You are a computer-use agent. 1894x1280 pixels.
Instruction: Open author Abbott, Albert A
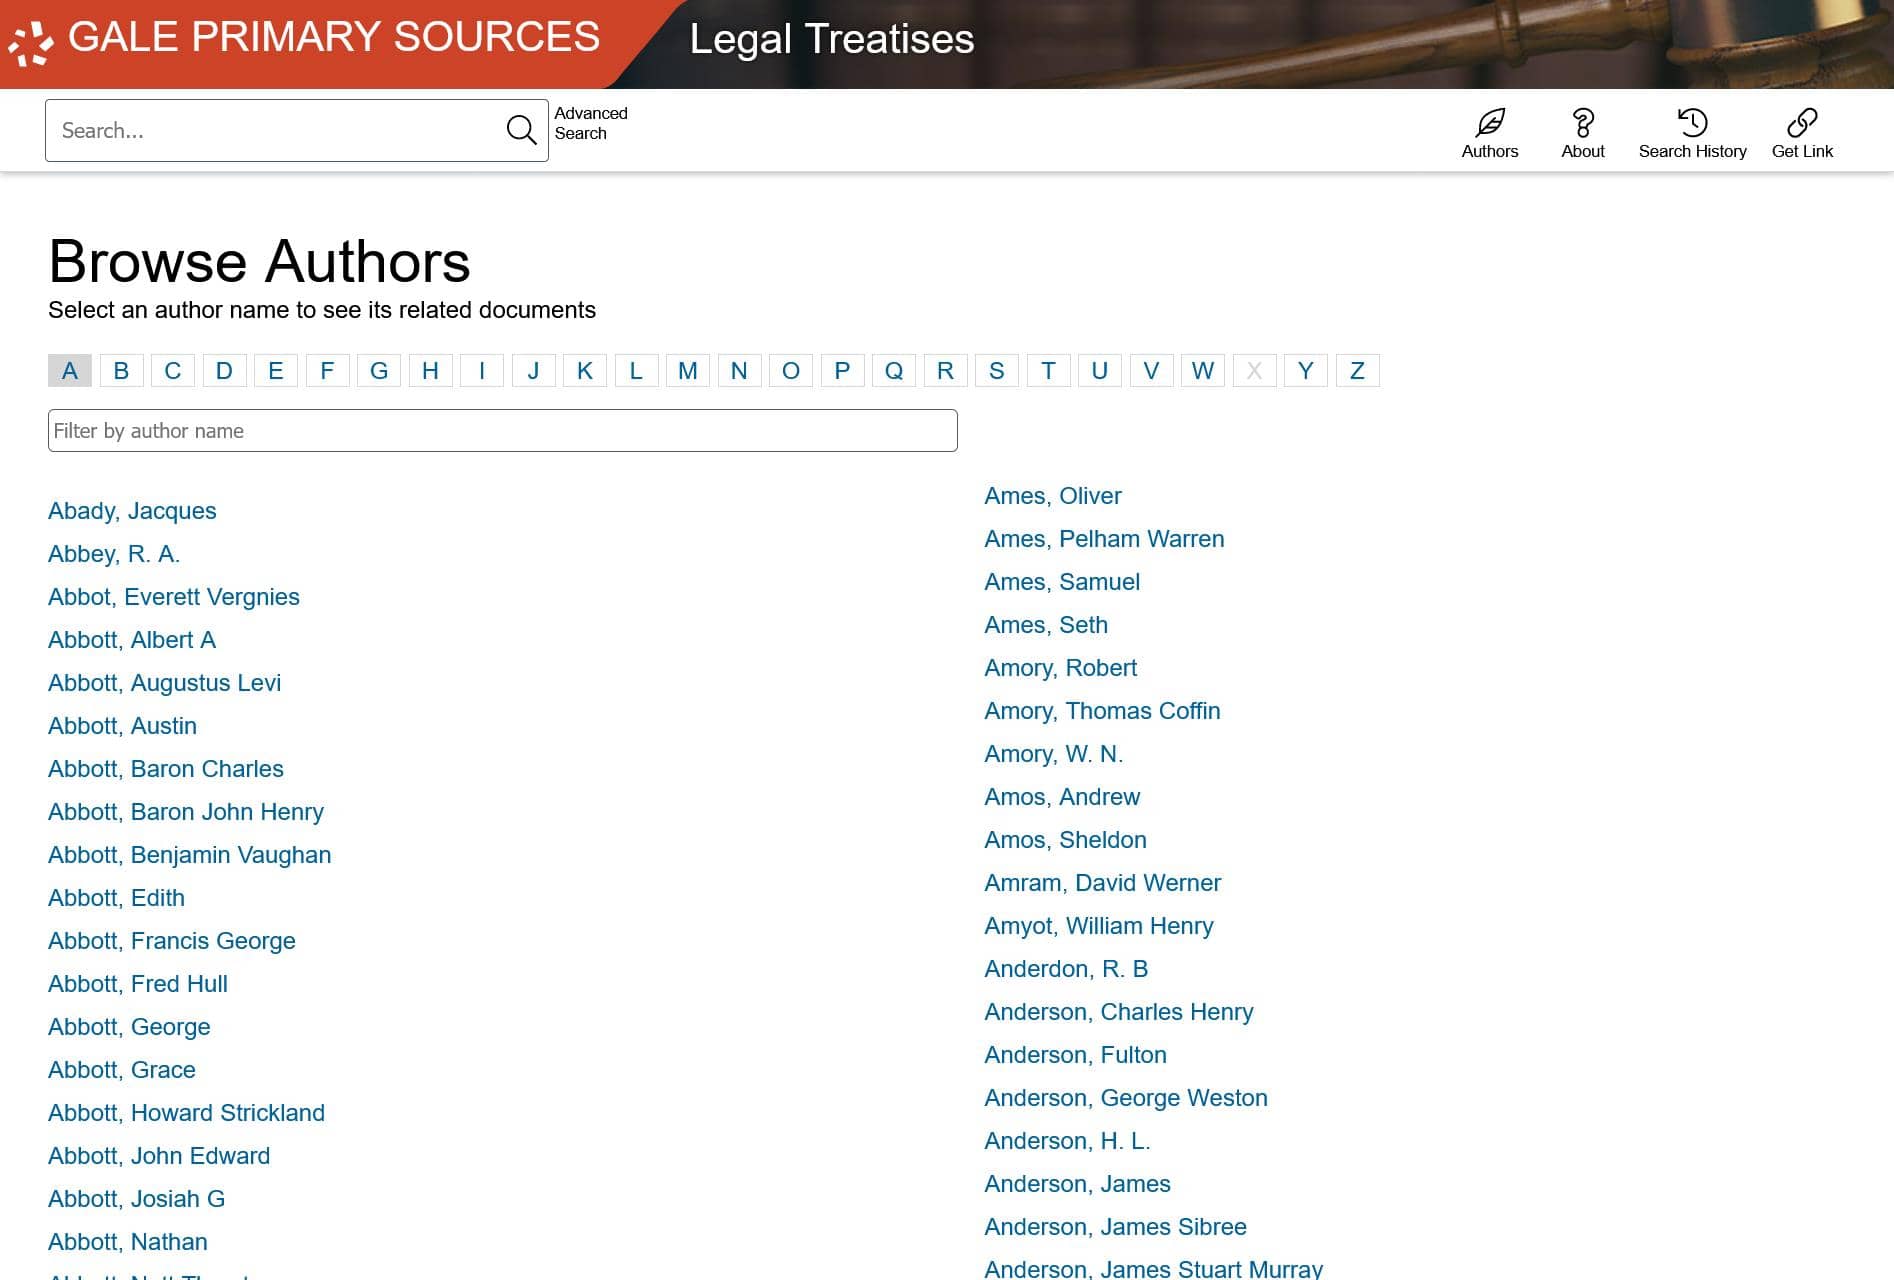132,640
